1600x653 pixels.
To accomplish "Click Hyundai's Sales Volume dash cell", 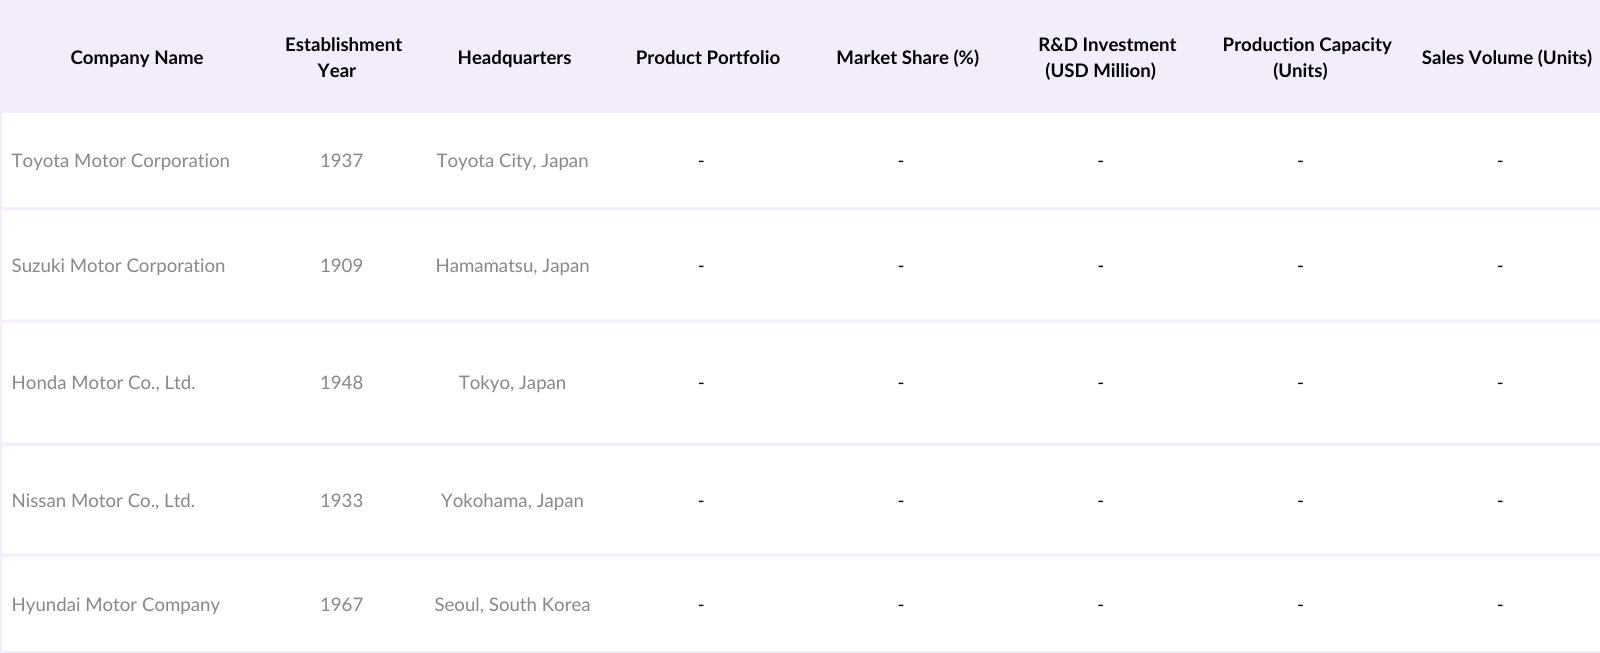I will (1500, 604).
